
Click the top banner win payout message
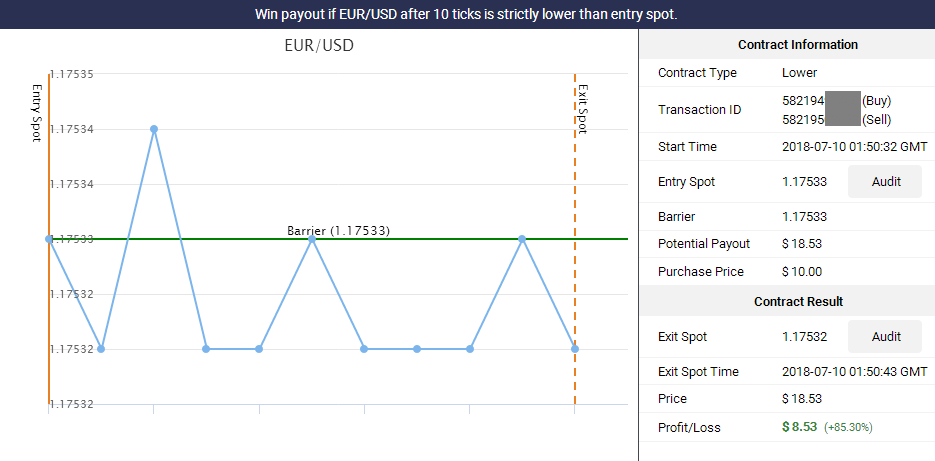coord(466,14)
